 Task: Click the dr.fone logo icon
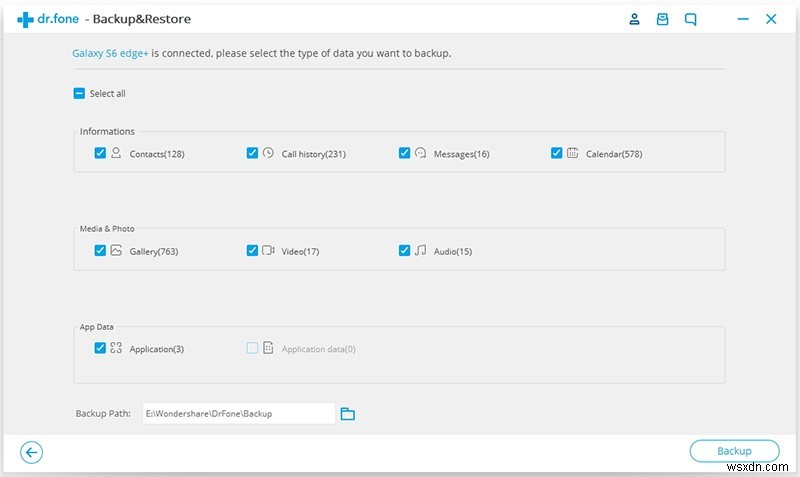(x=25, y=19)
